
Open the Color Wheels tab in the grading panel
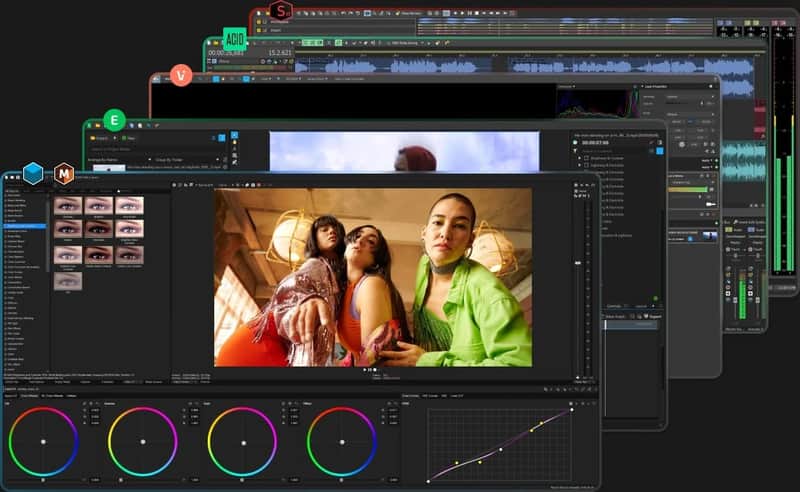click(x=29, y=396)
